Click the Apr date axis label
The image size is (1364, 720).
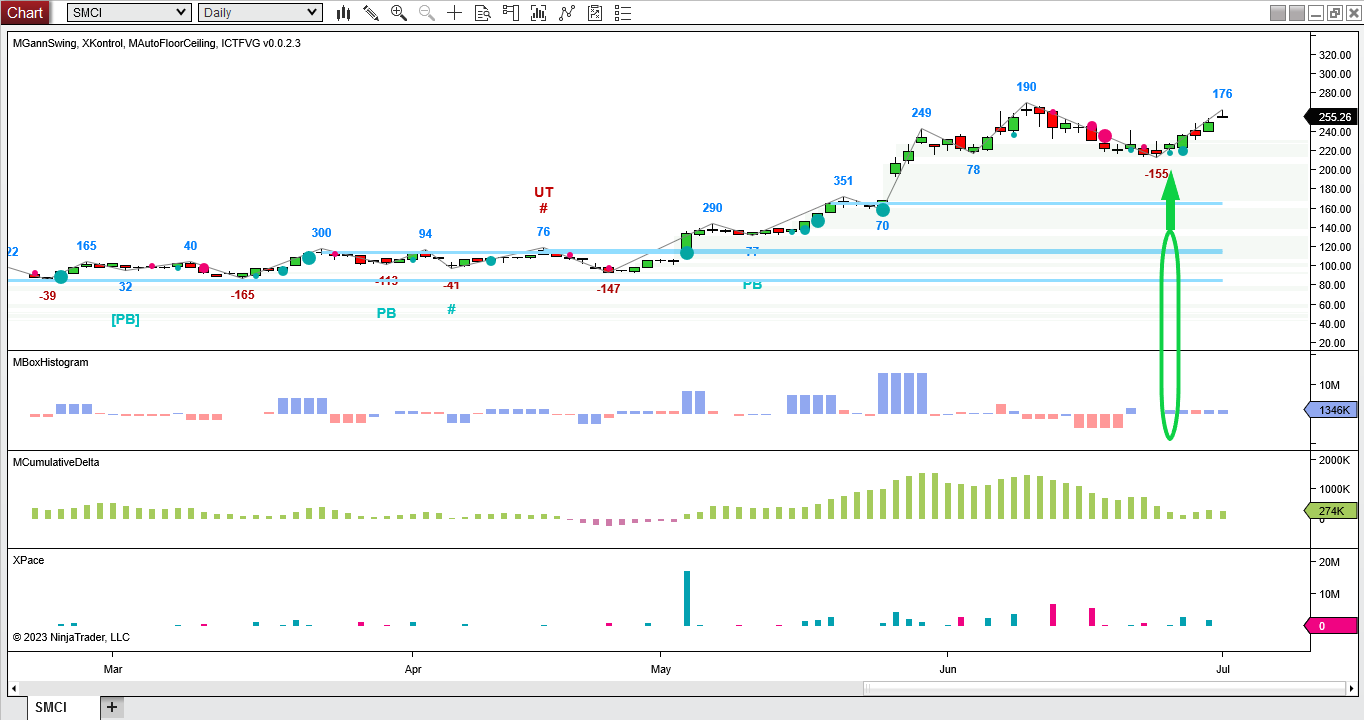[412, 667]
